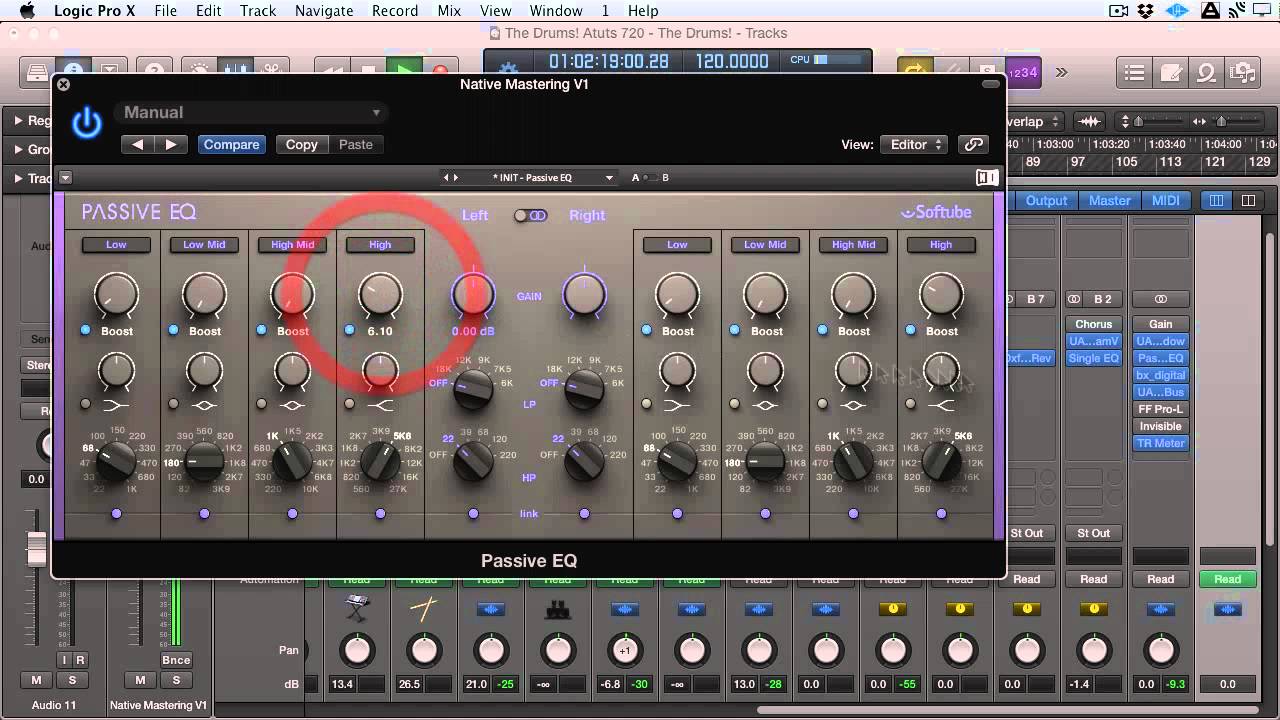Viewport: 1280px width, 720px height.
Task: Toggle the A/B comparison switch
Action: point(650,178)
